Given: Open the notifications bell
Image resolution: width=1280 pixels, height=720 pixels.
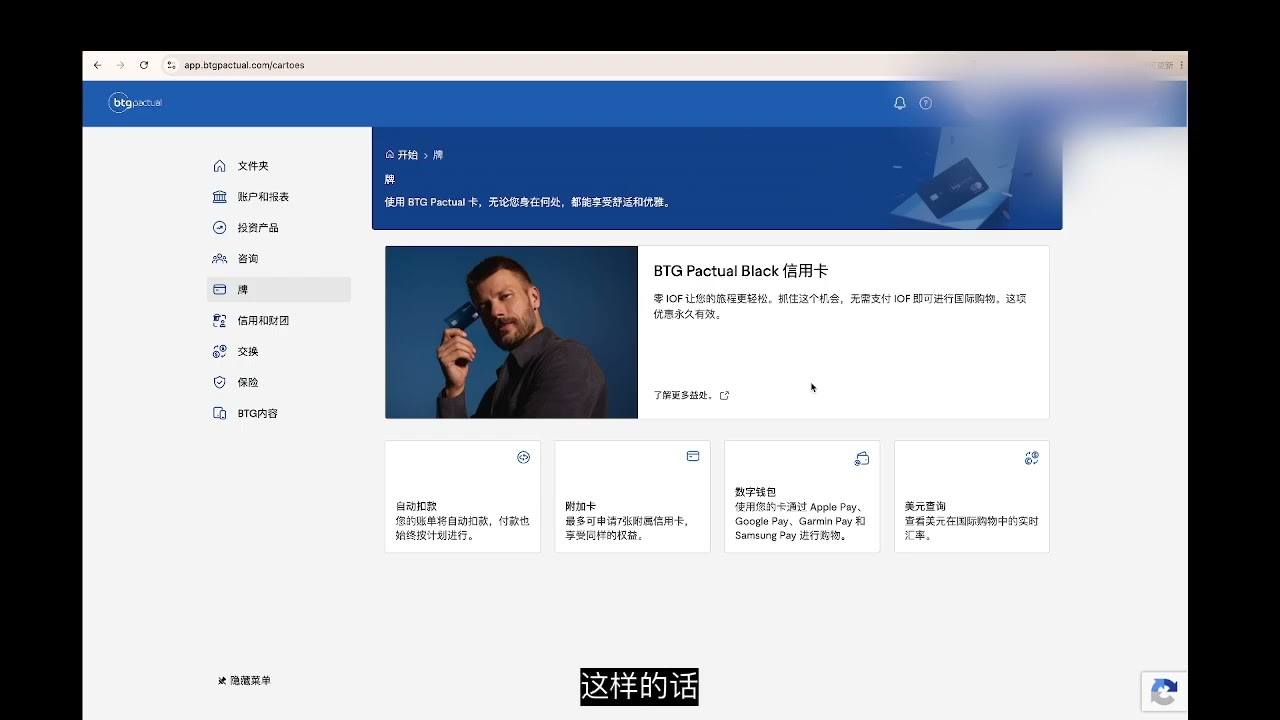Looking at the screenshot, I should [x=900, y=103].
